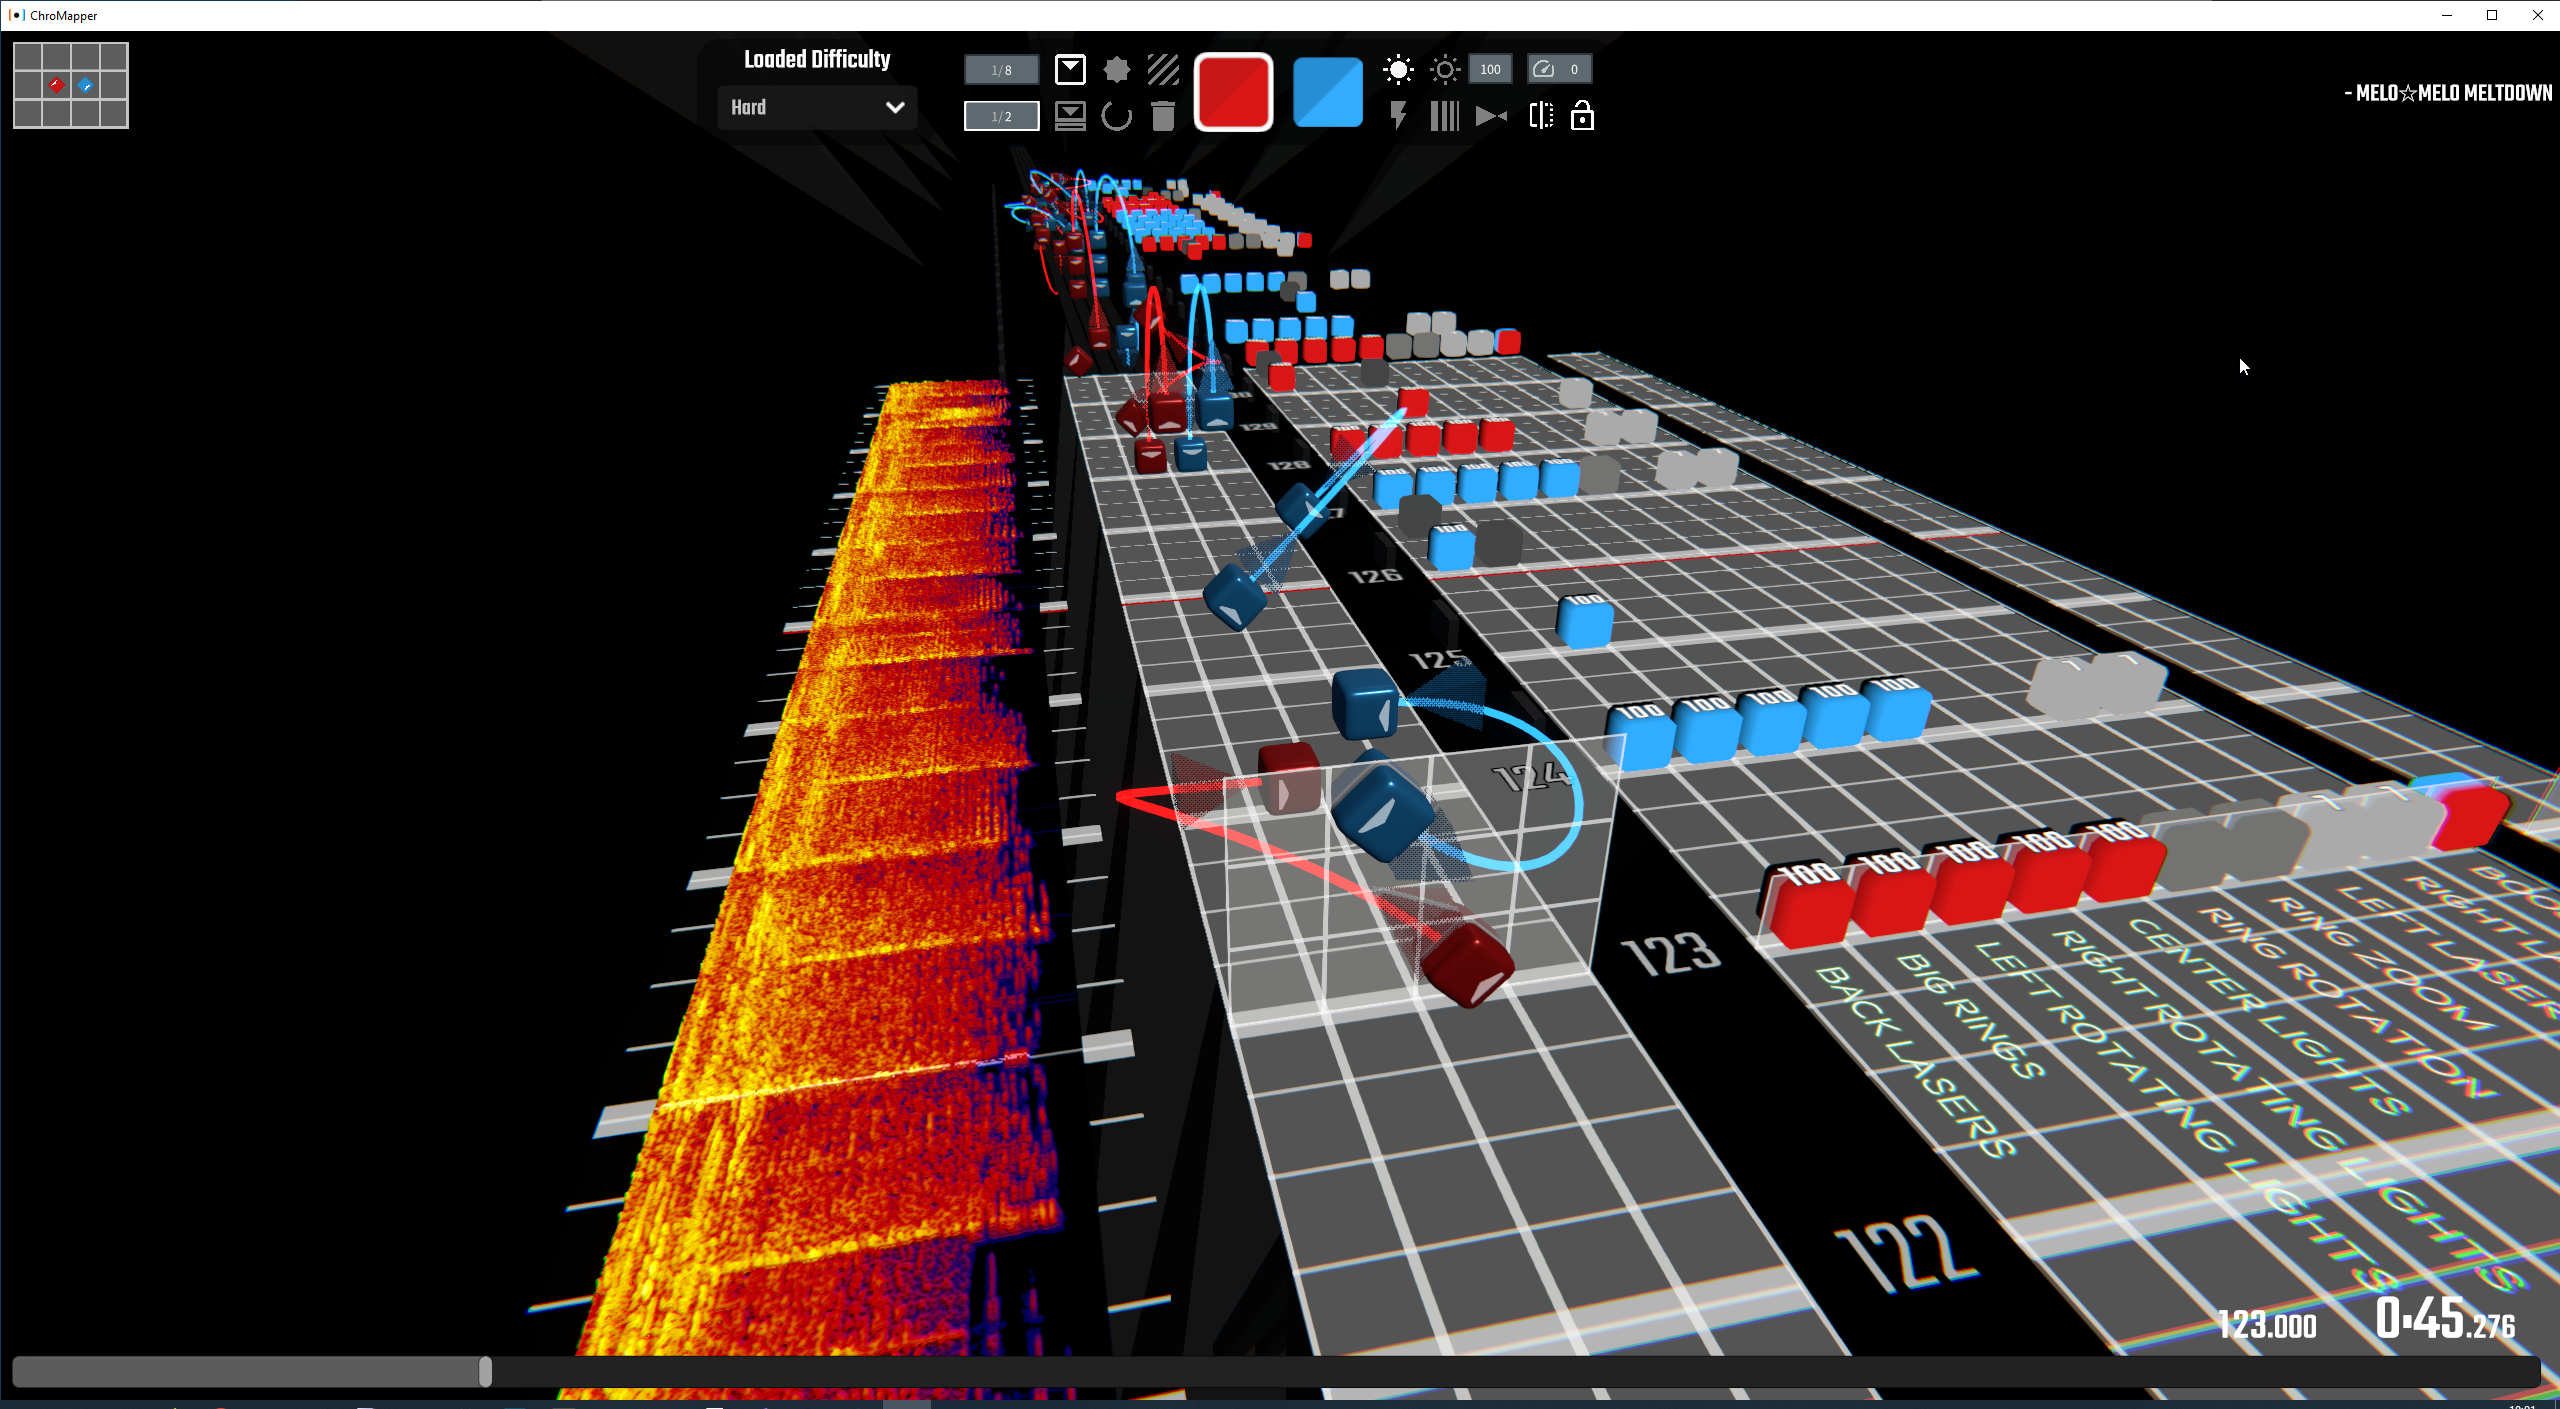Choose the blue note color swatch

tap(1327, 92)
